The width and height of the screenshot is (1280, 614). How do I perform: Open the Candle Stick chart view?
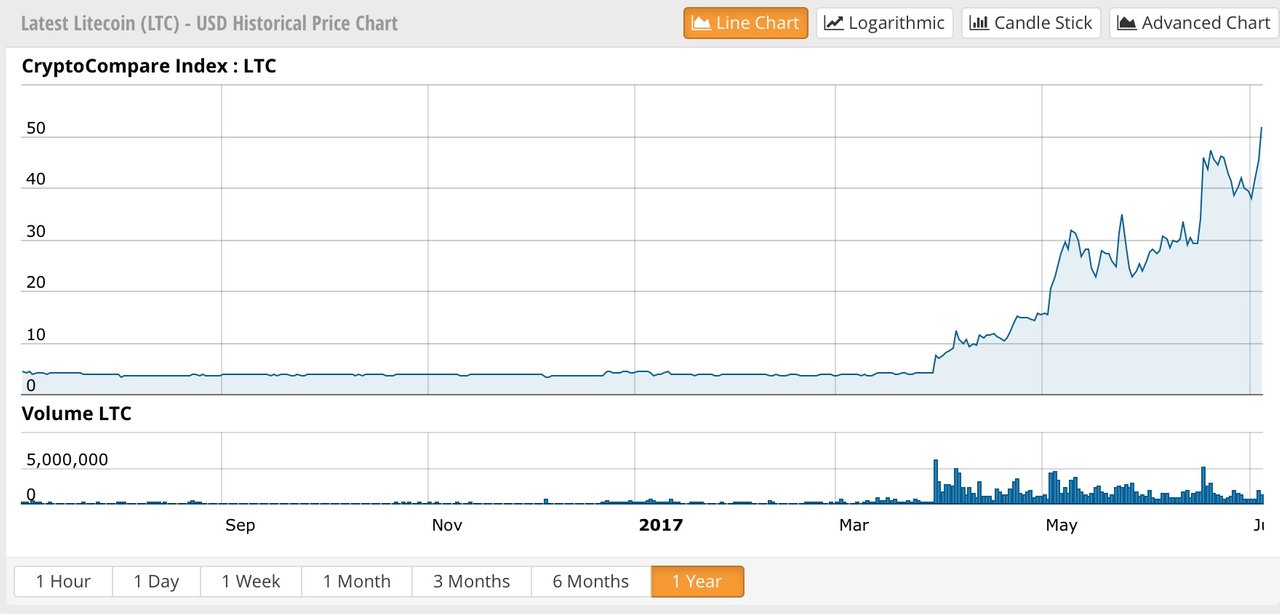point(1031,23)
